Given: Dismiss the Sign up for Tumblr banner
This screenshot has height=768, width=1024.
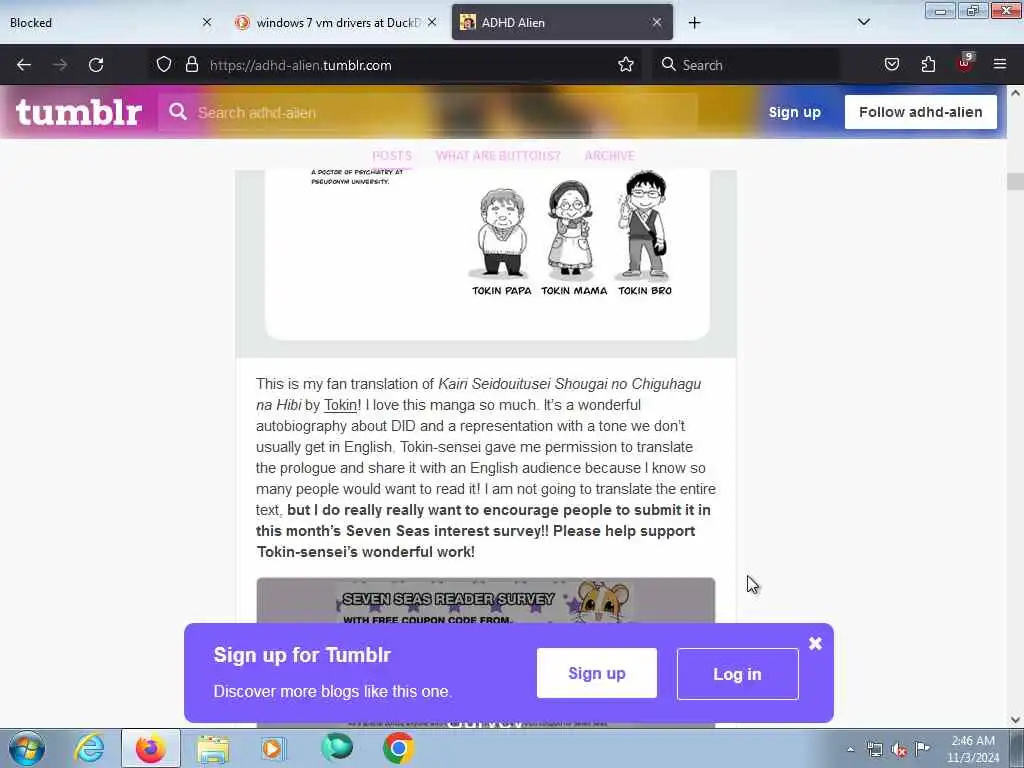Looking at the screenshot, I should 815,643.
